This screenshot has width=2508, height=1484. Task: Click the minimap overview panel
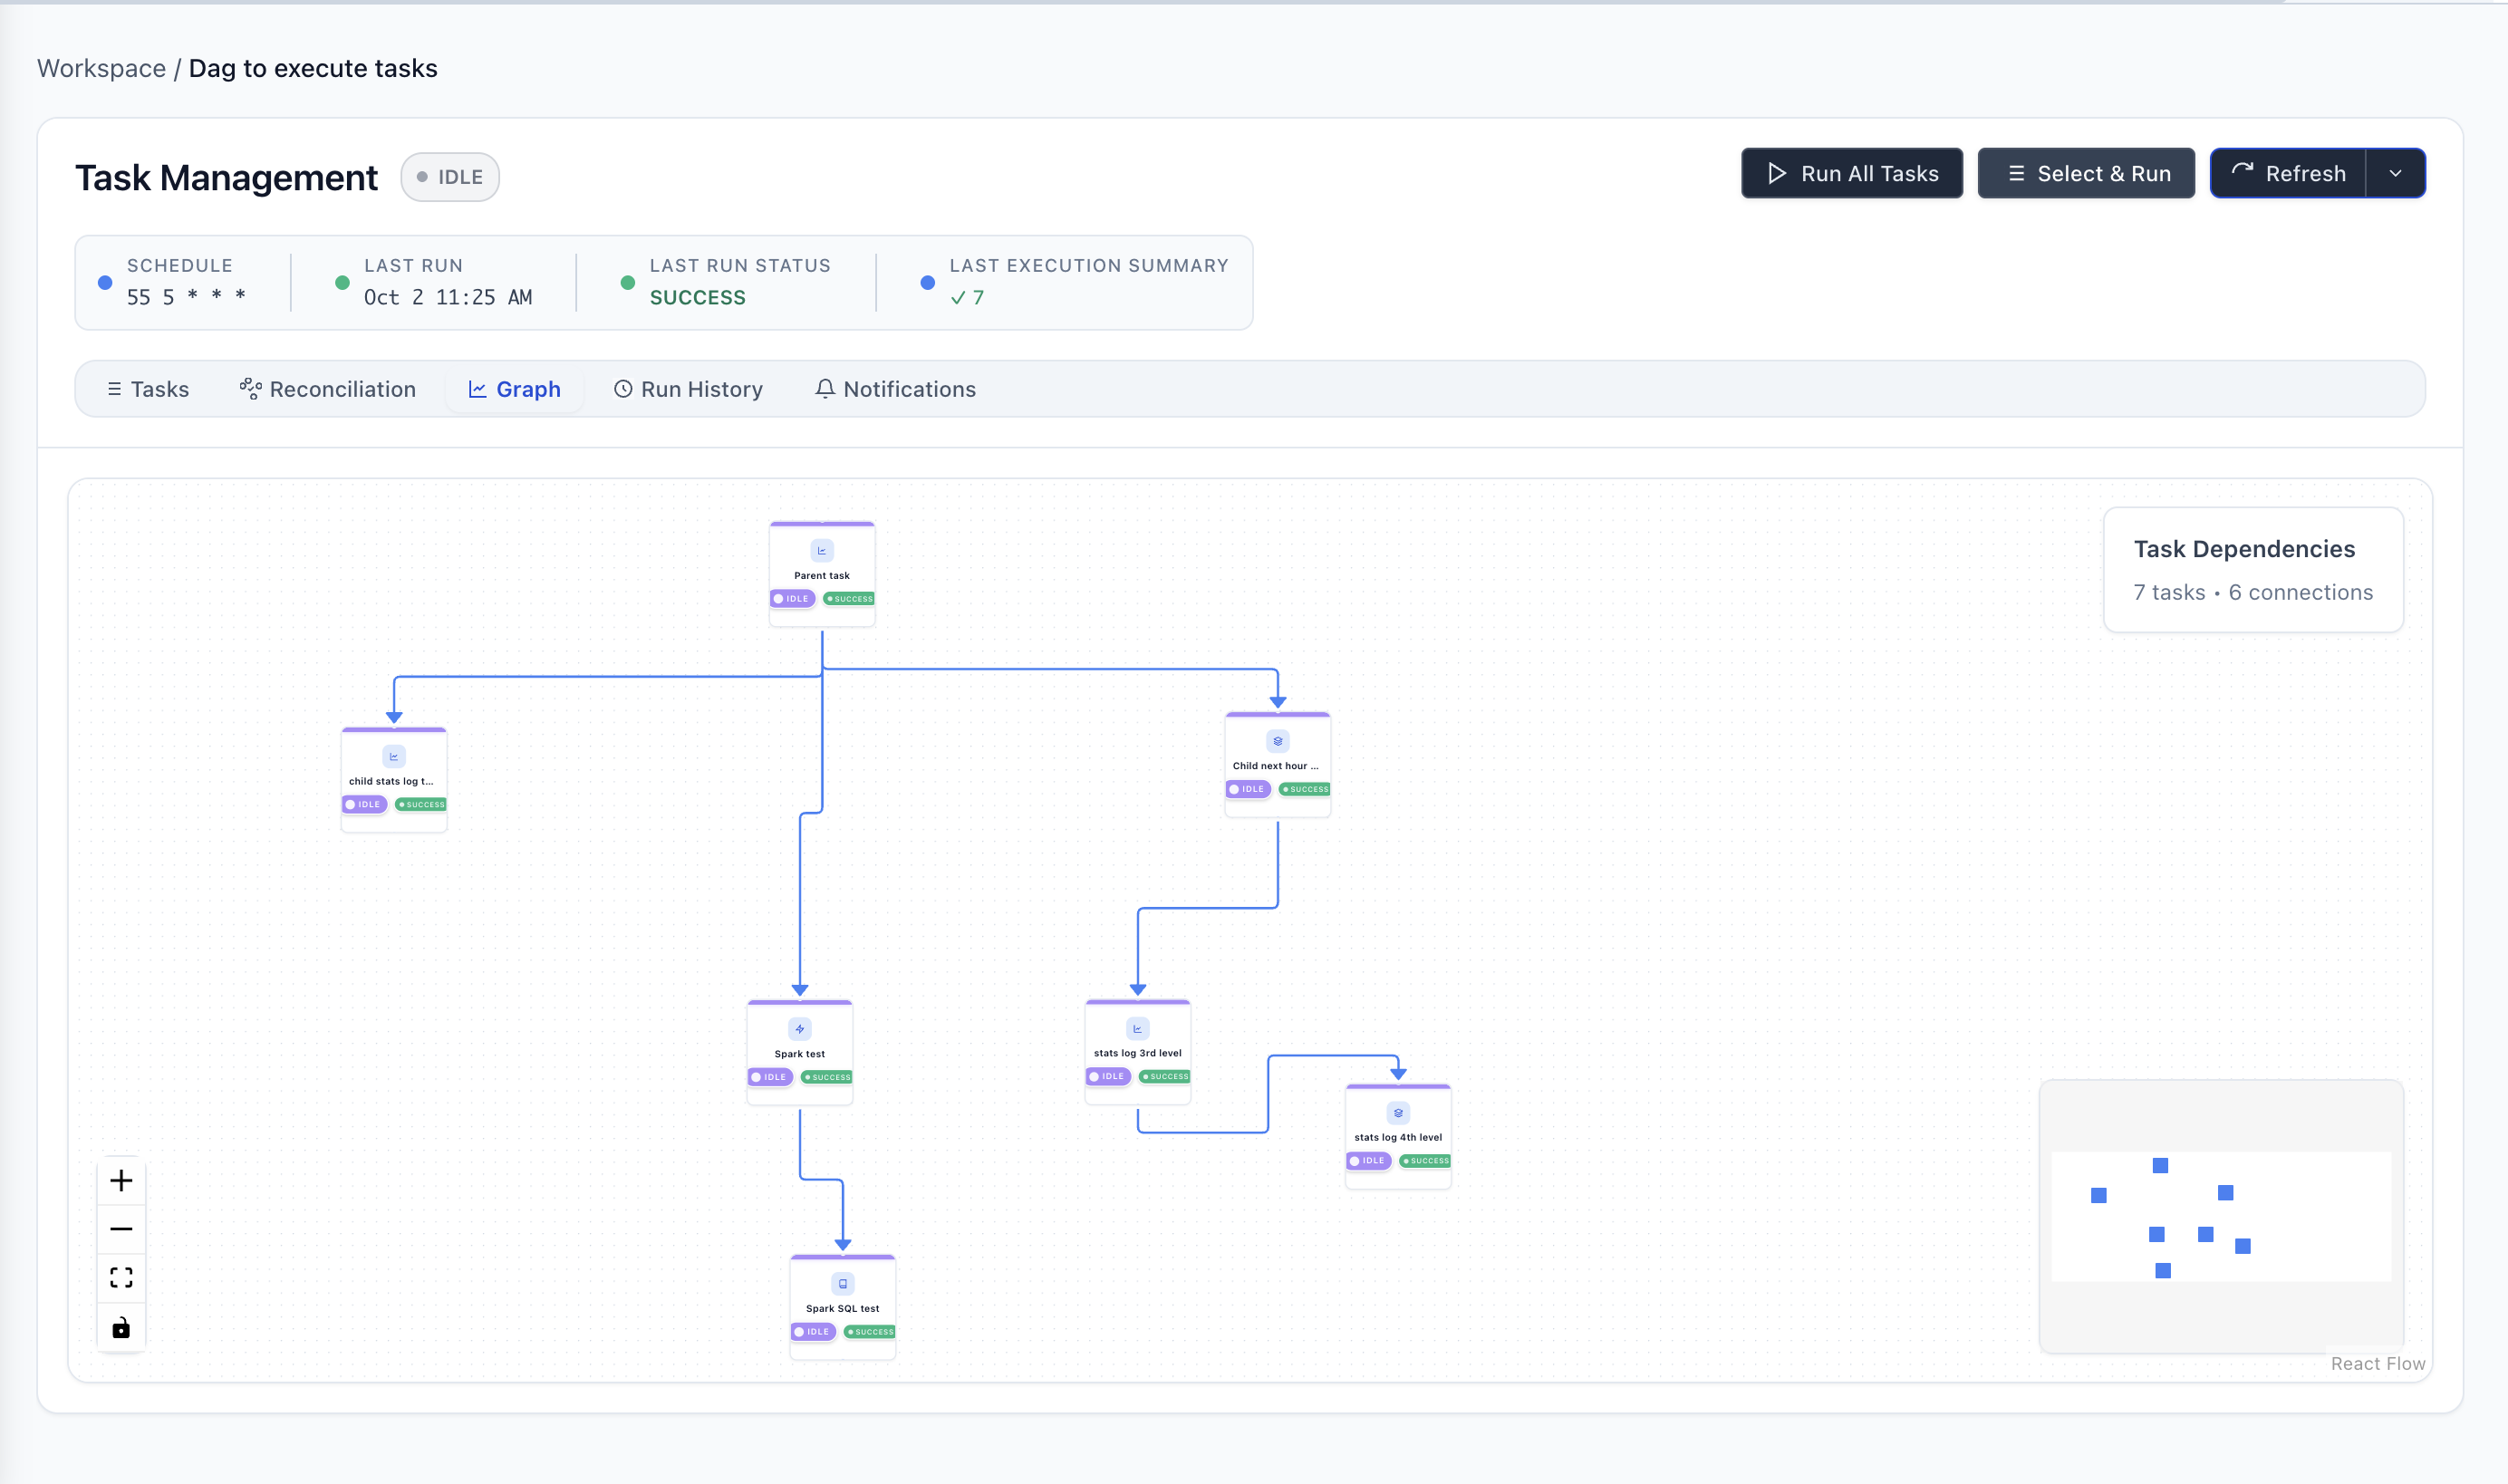(2220, 1216)
